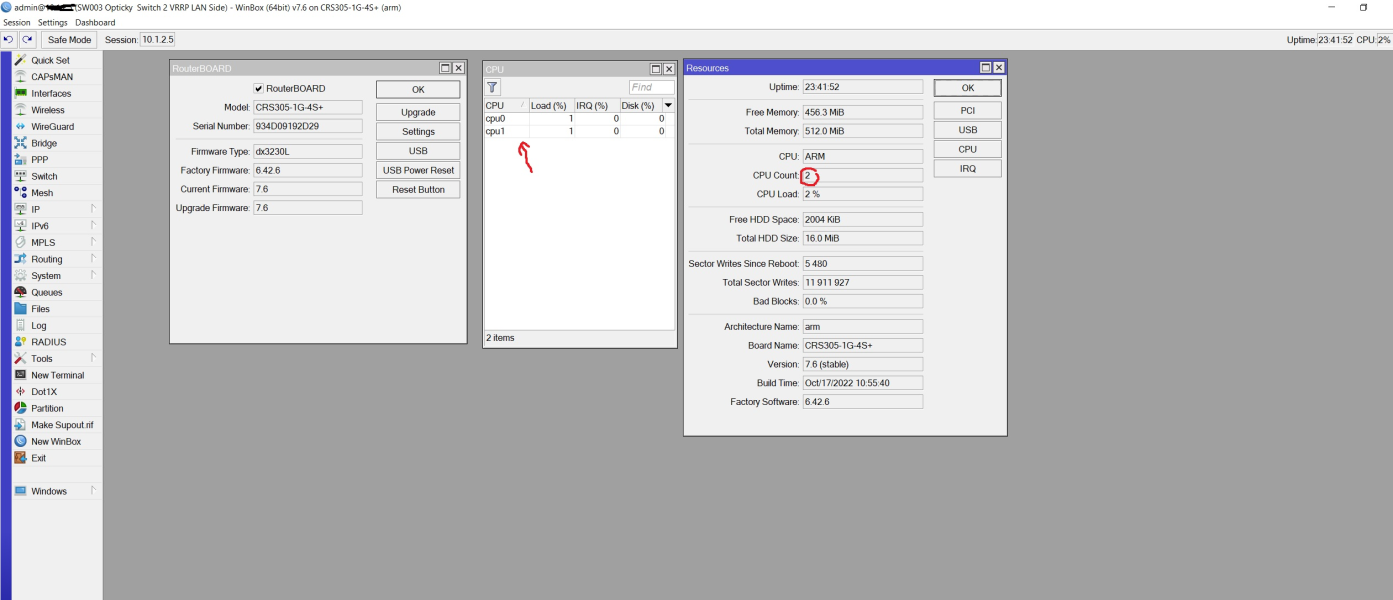The width and height of the screenshot is (1393, 600).
Task: Open PPP in the sidebar
Action: [x=40, y=160]
